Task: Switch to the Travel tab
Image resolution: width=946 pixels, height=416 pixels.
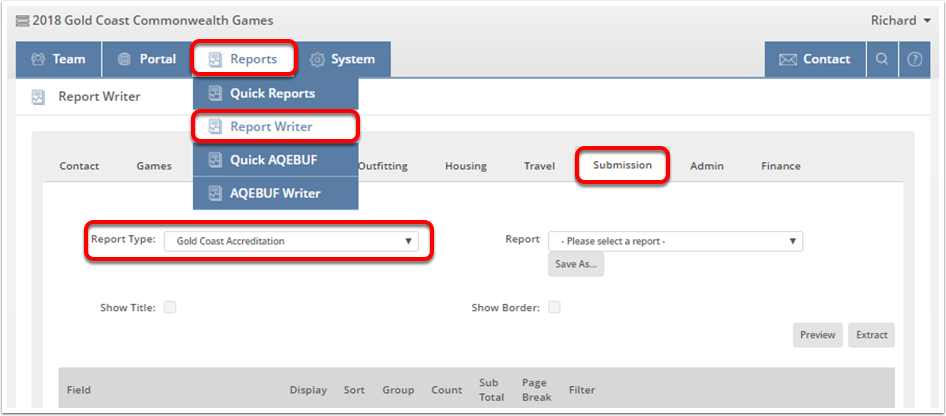Action: tap(539, 166)
